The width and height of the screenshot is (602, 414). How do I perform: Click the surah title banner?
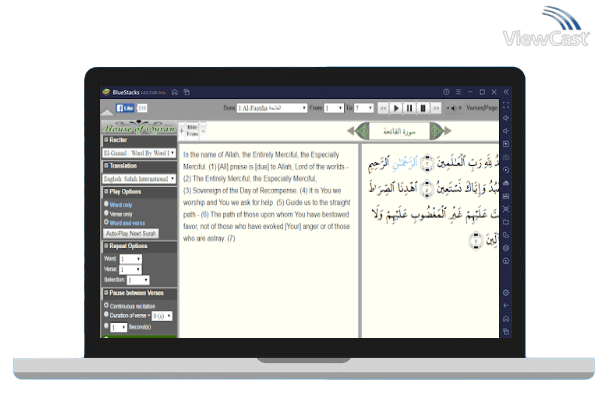click(x=399, y=131)
